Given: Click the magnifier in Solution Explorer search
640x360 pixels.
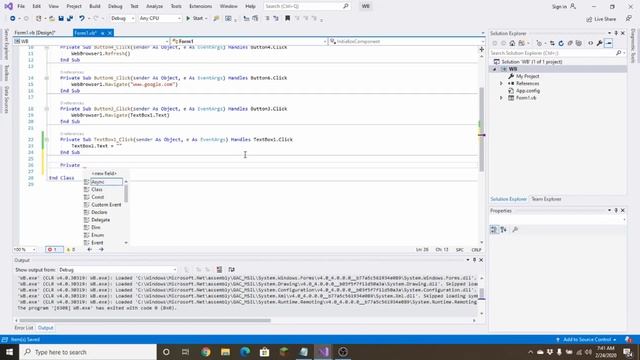Looking at the screenshot, I should [618, 53].
